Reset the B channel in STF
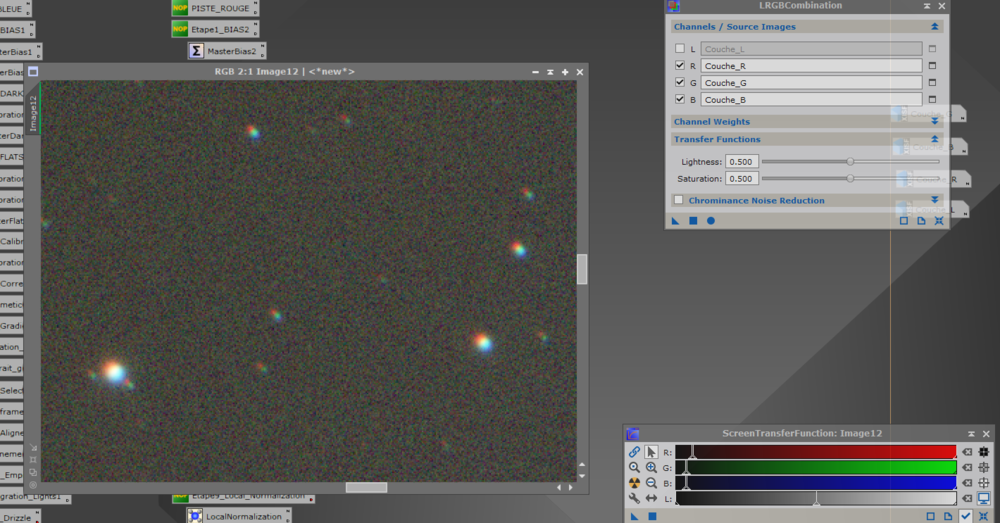The width and height of the screenshot is (1000, 523). pyautogui.click(x=967, y=483)
